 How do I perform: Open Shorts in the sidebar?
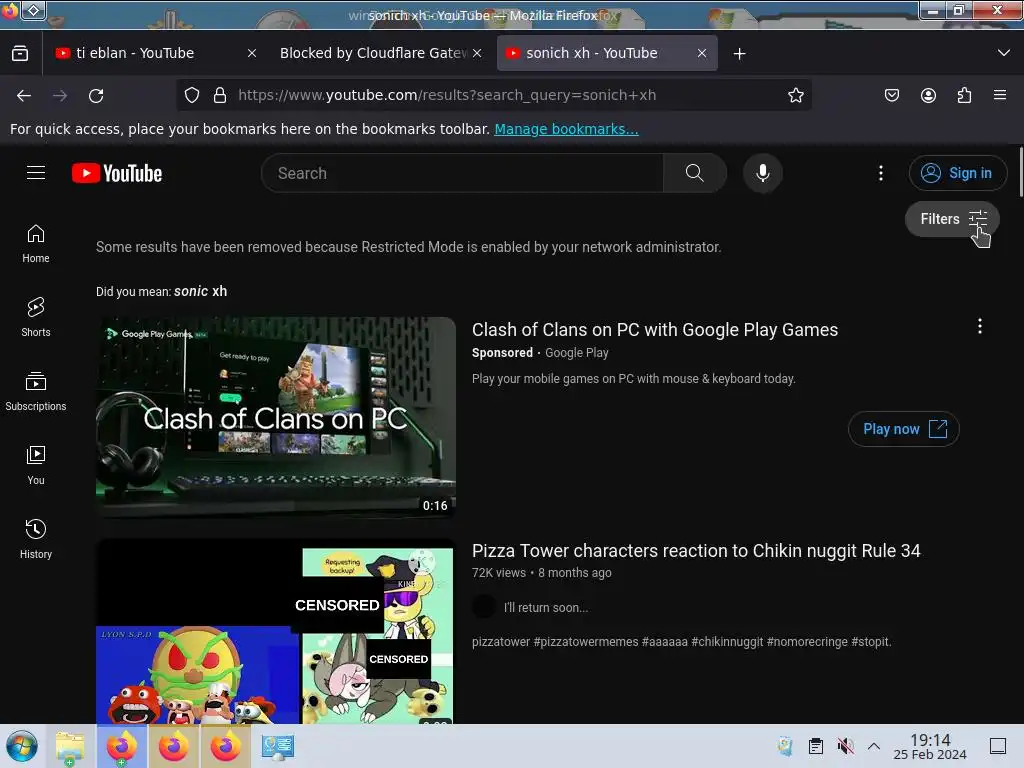click(x=36, y=317)
